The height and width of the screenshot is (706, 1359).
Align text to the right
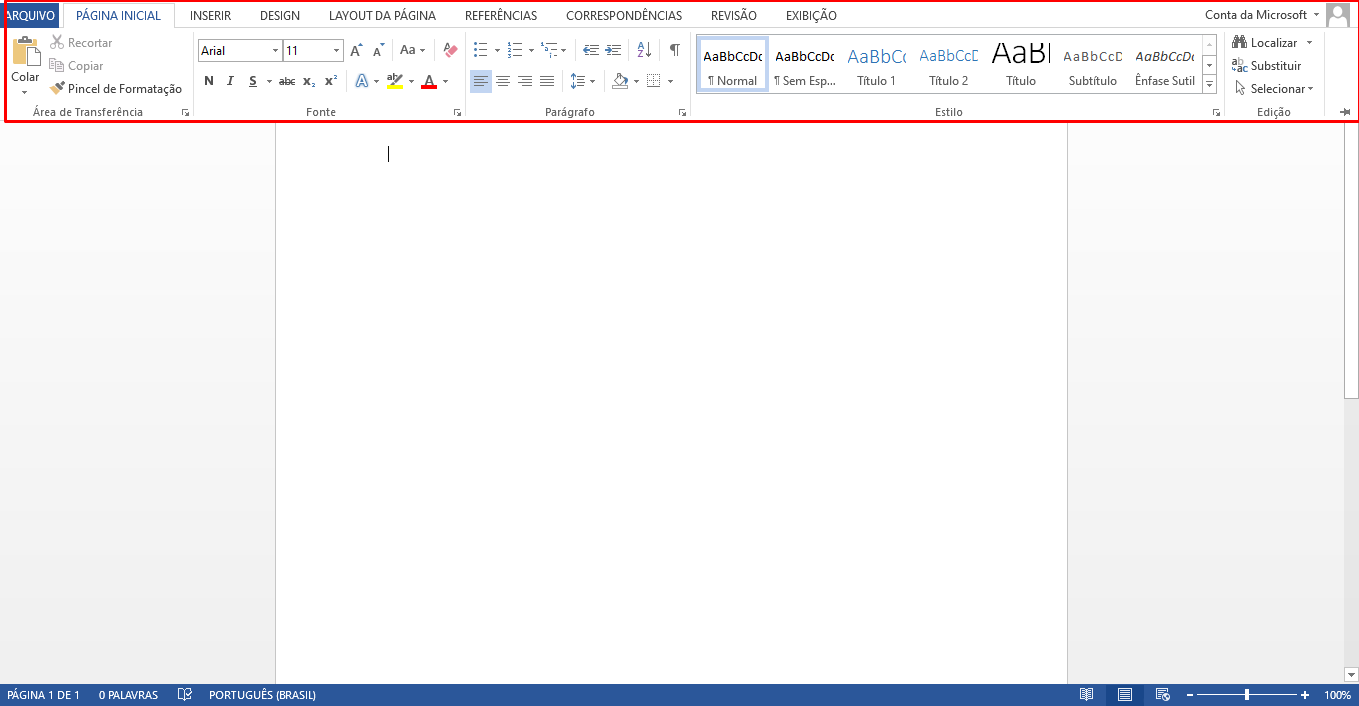[x=525, y=81]
